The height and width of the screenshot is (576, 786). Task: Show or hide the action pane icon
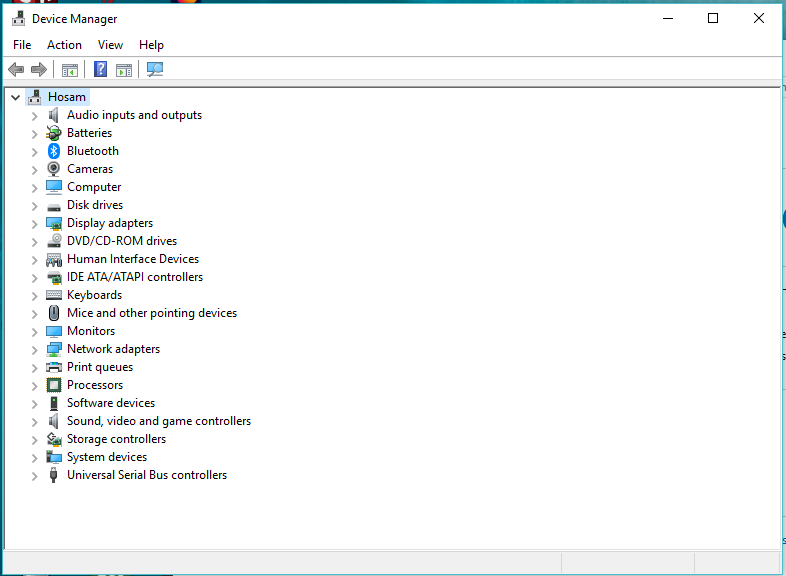(124, 70)
